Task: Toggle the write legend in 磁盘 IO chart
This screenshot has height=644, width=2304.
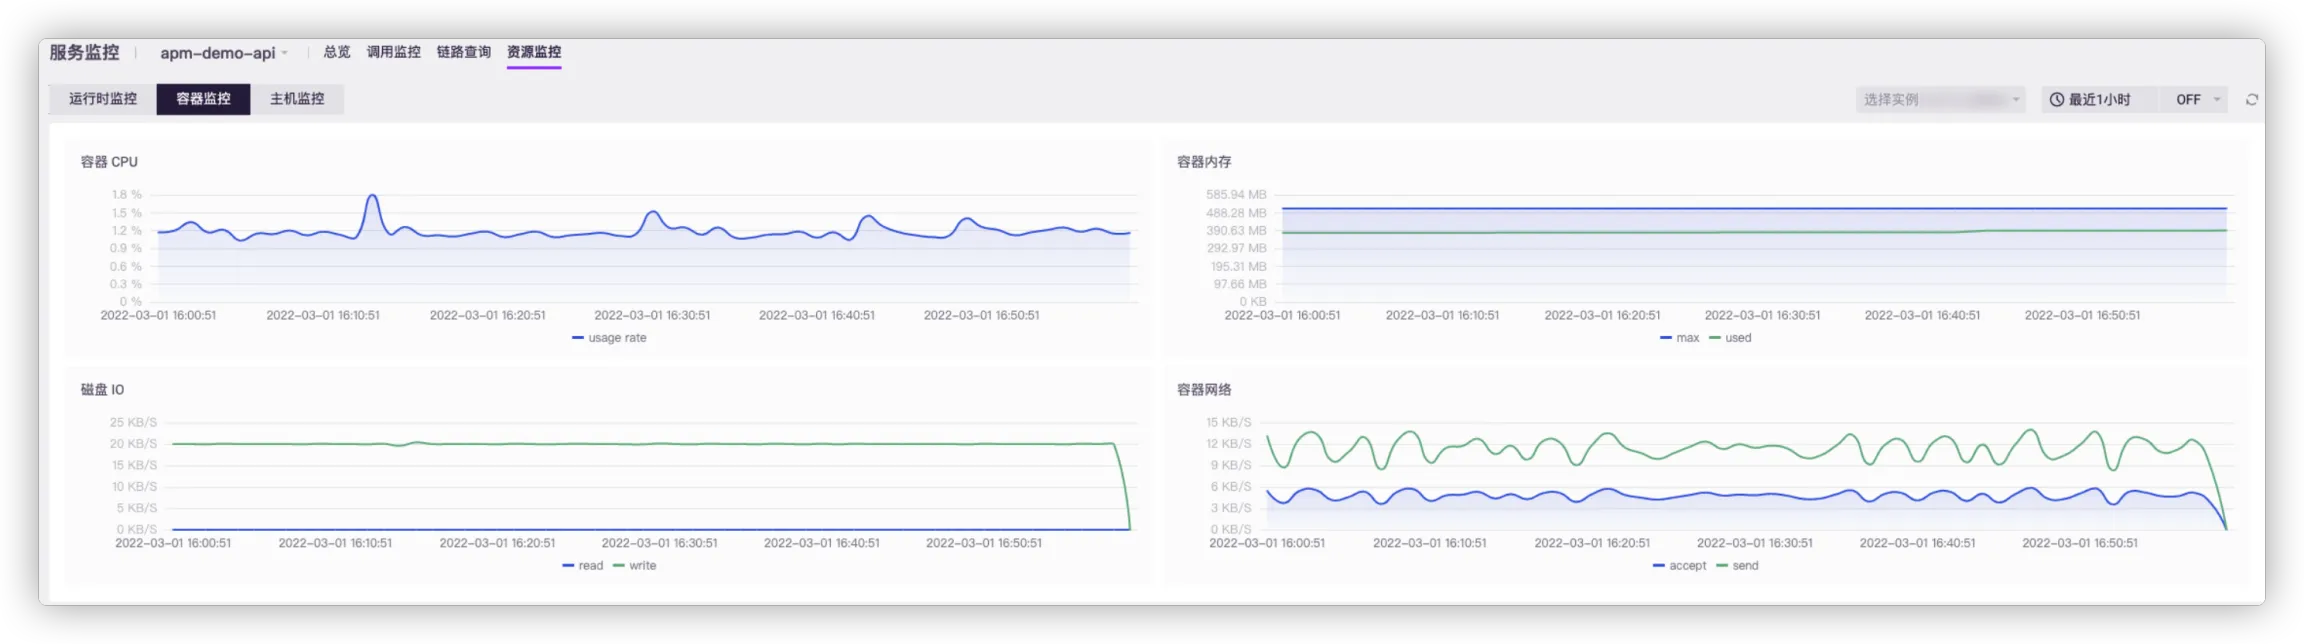Action: point(635,566)
